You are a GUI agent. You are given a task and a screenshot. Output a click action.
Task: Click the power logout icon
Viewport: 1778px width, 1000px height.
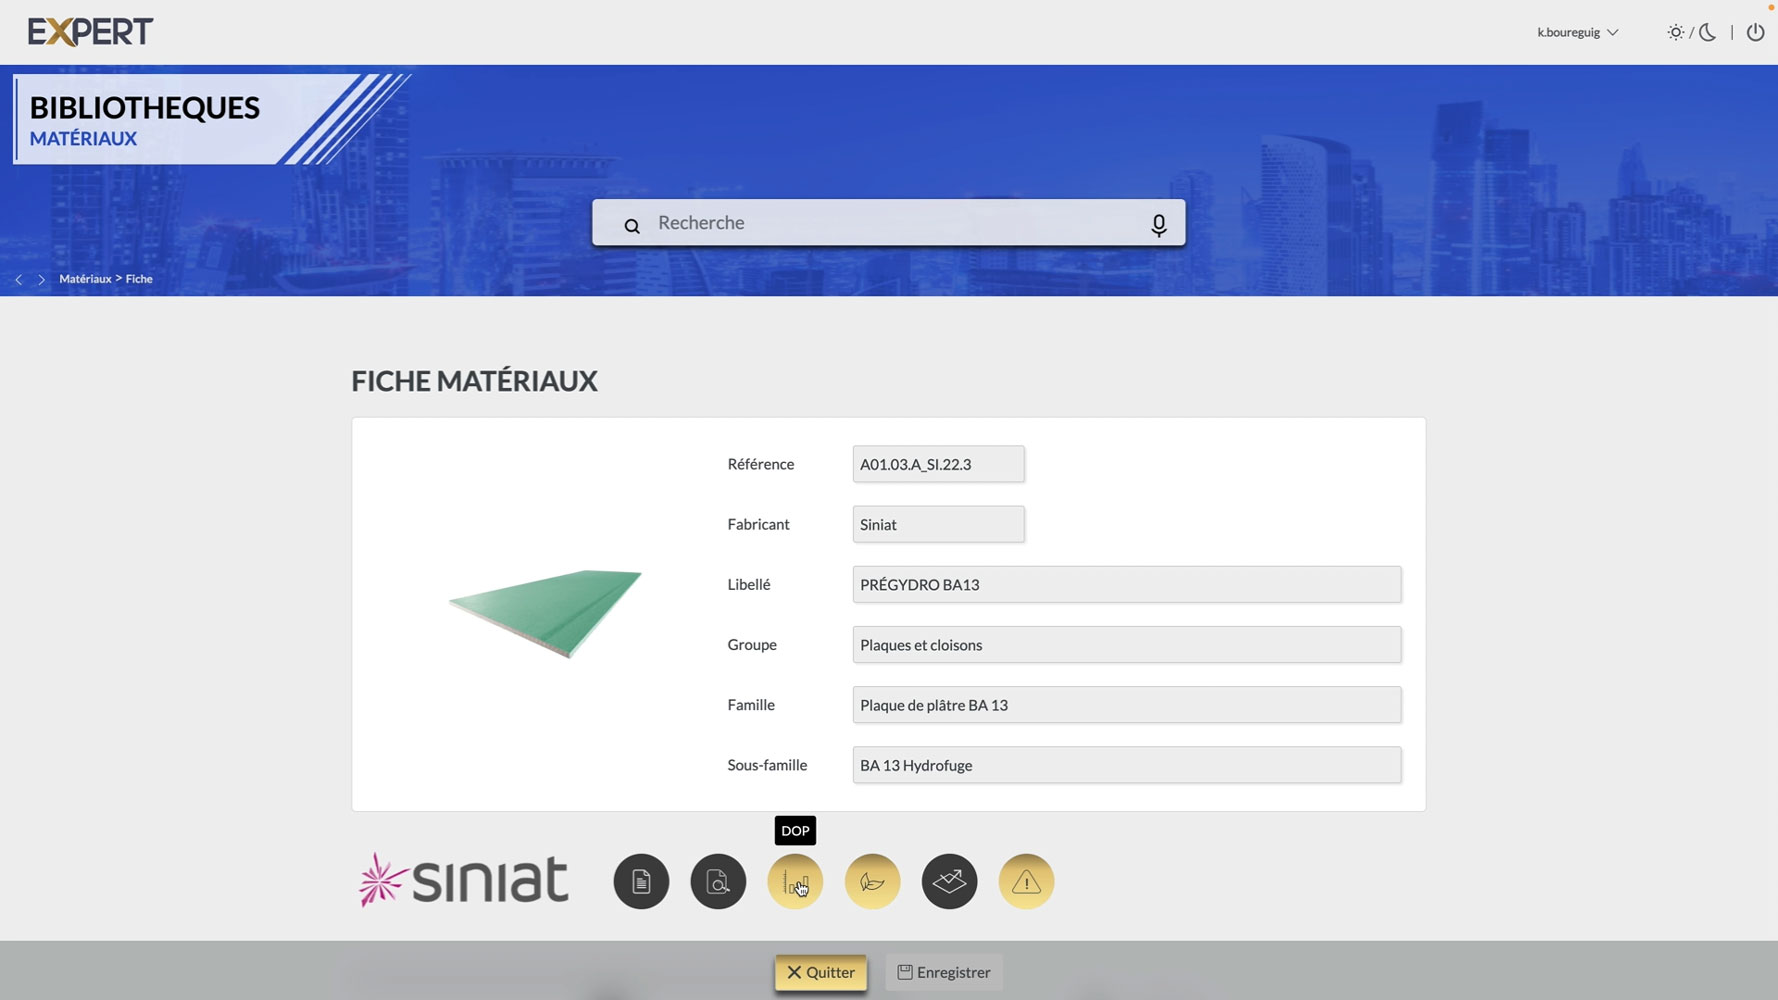point(1755,32)
